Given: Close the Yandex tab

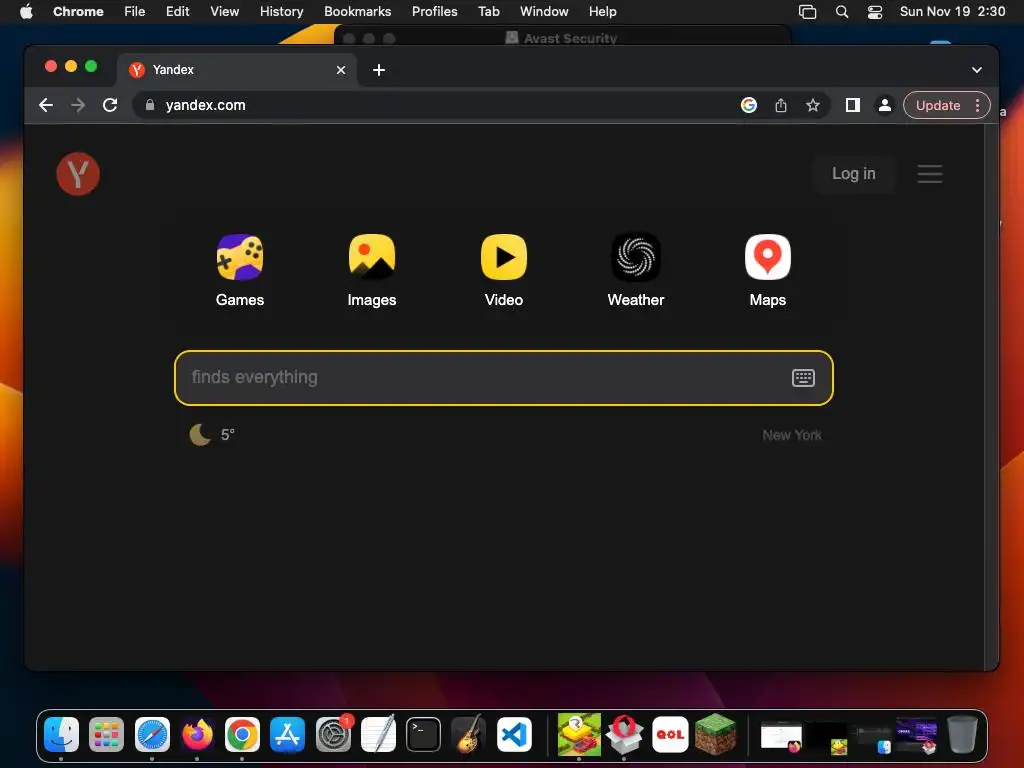Looking at the screenshot, I should (x=341, y=70).
